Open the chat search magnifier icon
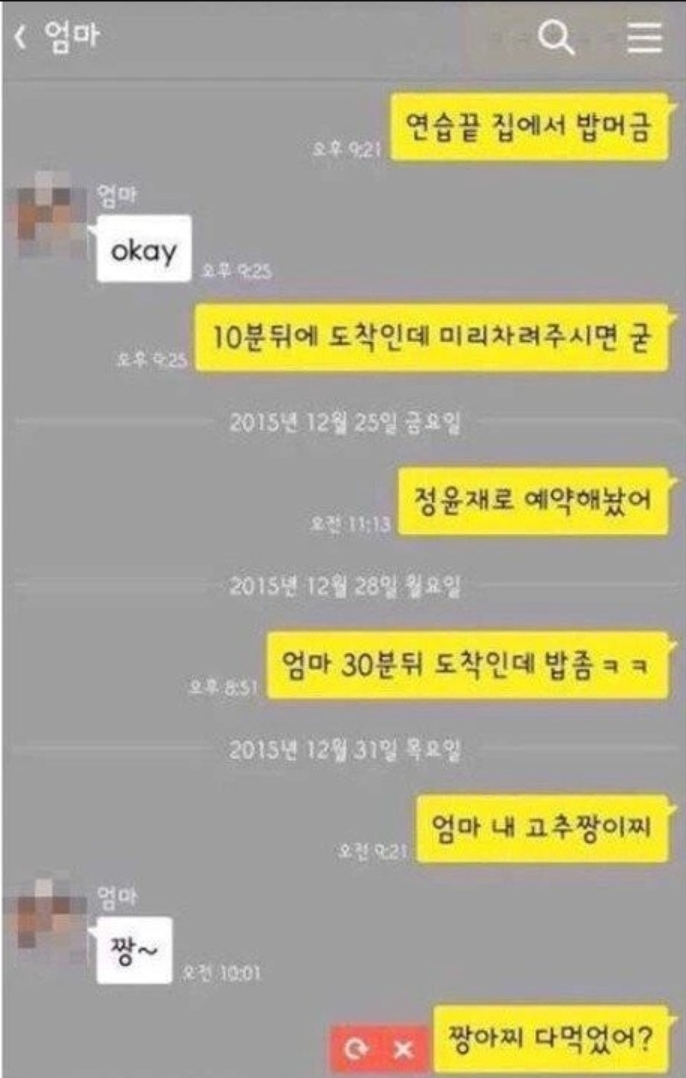Image resolution: width=686 pixels, height=1078 pixels. [x=555, y=36]
